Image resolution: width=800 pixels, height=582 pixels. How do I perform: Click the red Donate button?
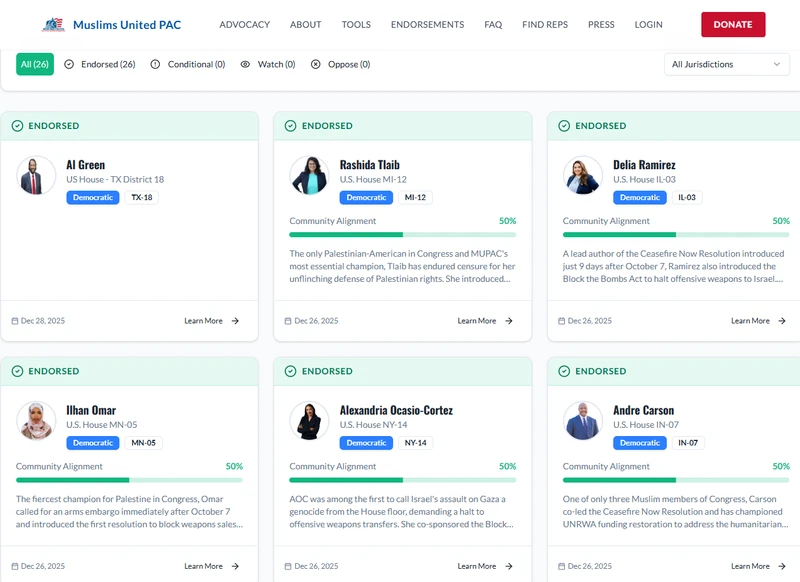(733, 24)
